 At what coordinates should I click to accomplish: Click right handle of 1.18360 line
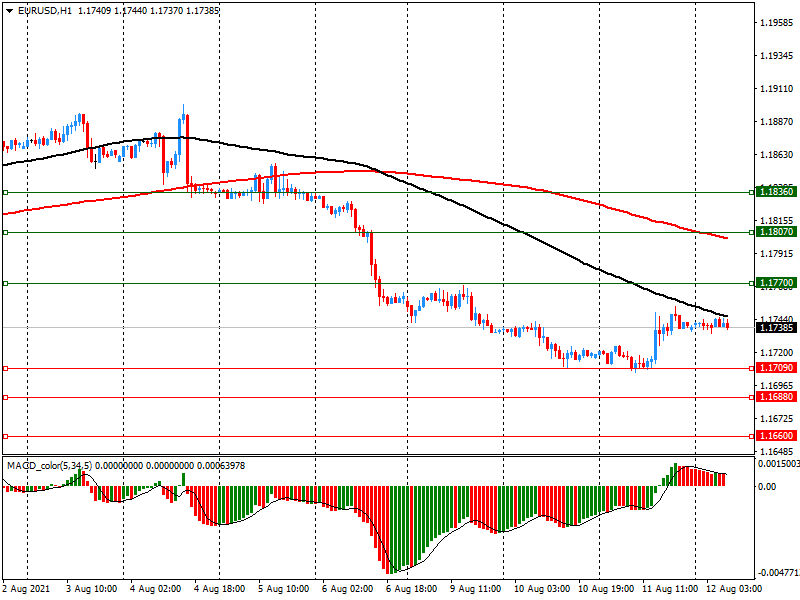pyautogui.click(x=752, y=192)
